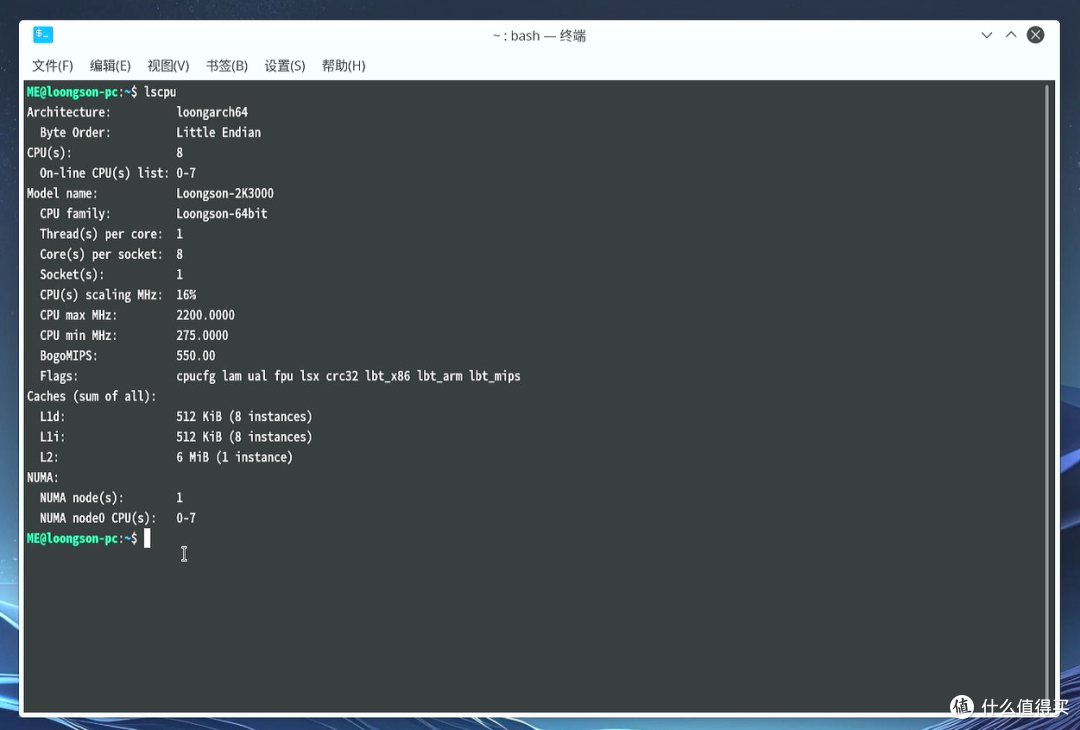
Task: Click the Loongson-64bit CPU family value
Action: coord(221,213)
